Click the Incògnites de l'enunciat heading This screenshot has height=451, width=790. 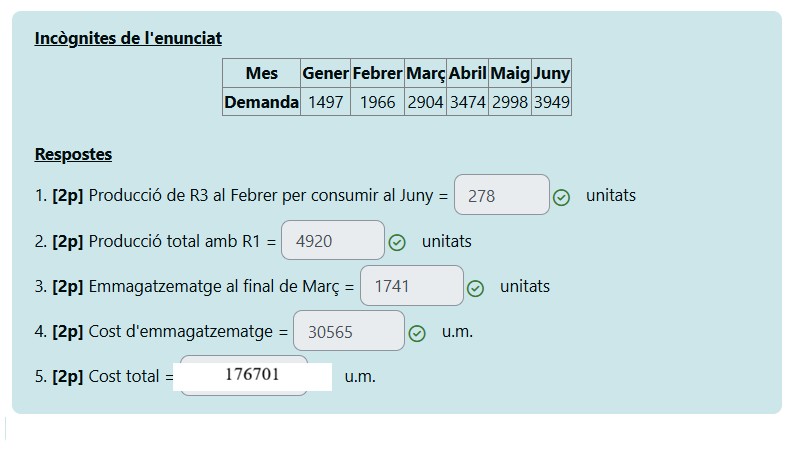(x=128, y=39)
